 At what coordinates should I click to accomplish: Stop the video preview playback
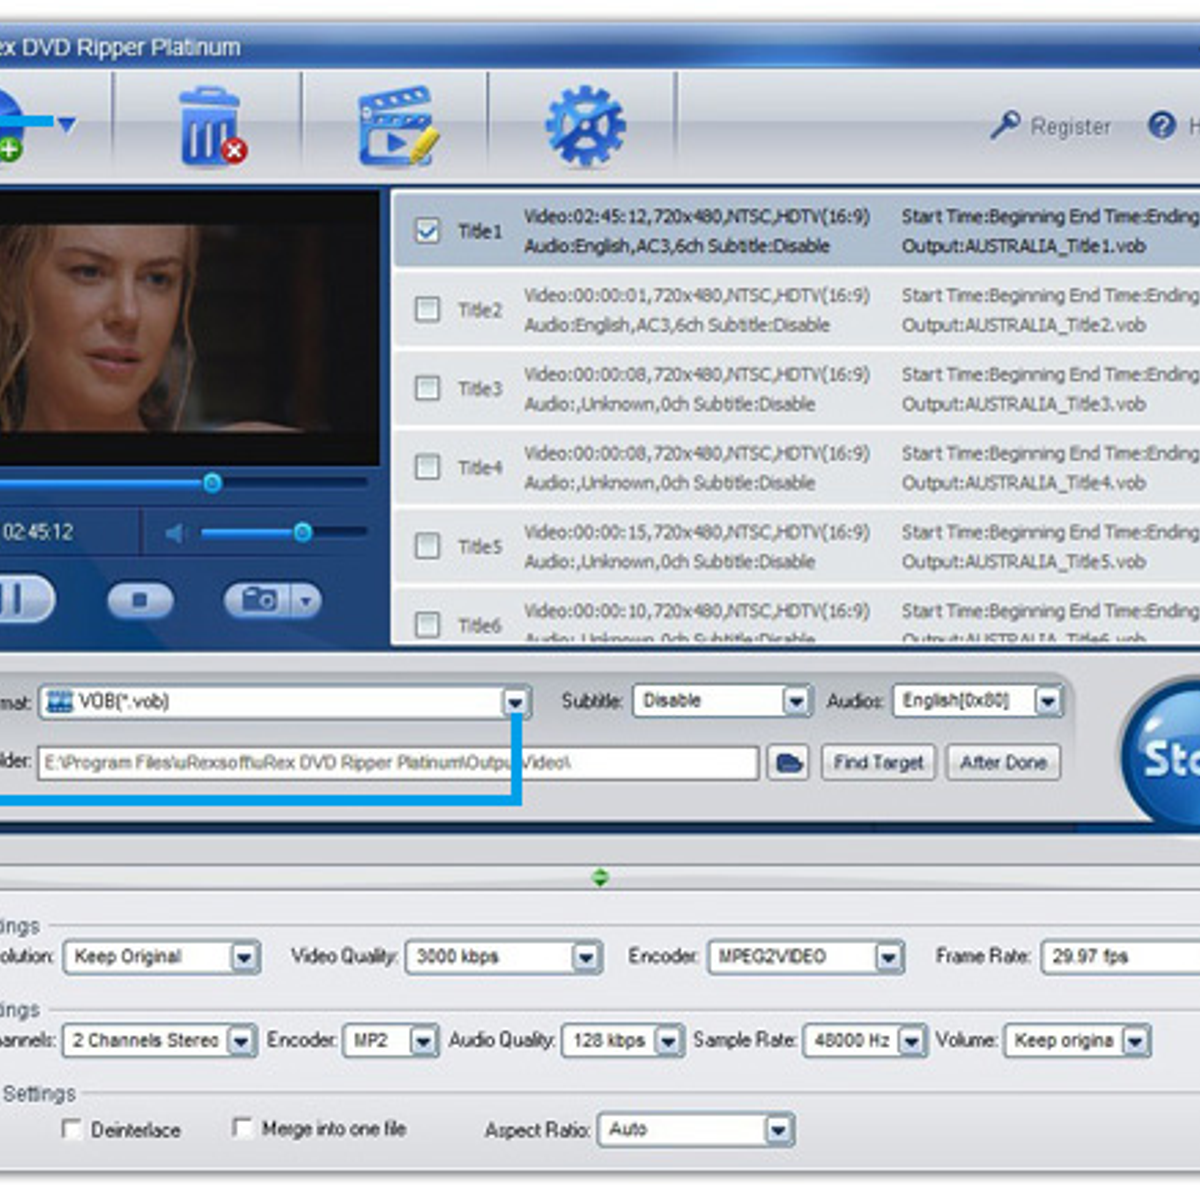pos(140,600)
